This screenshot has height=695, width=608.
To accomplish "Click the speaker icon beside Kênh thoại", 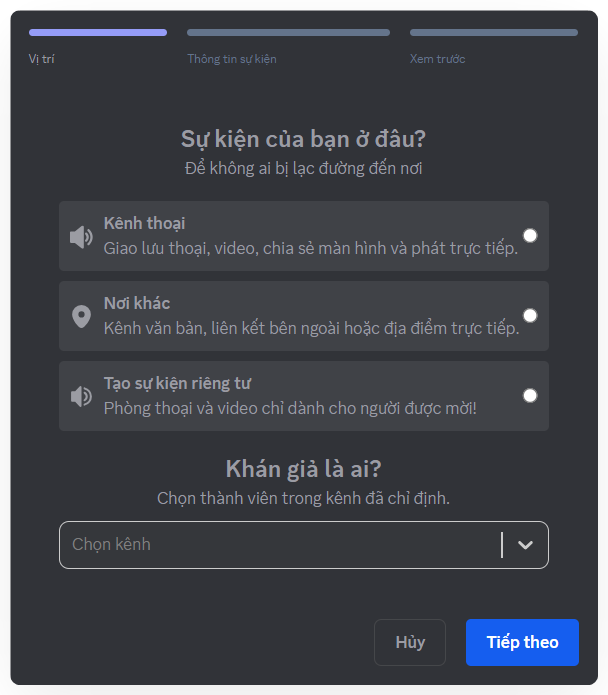I will pyautogui.click(x=81, y=237).
